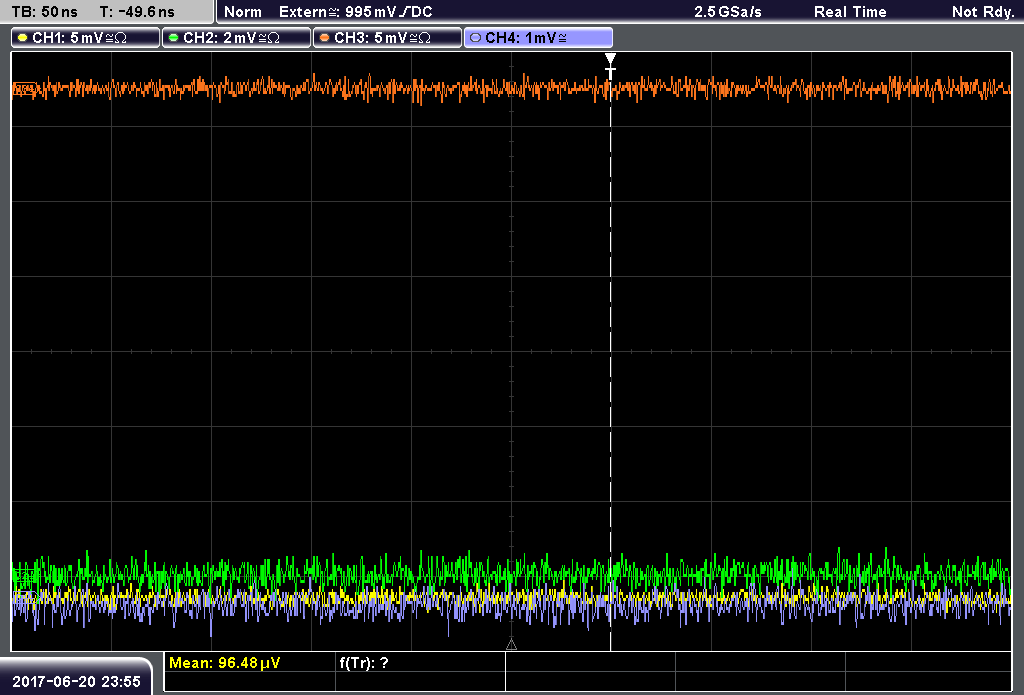Select the CH3: 5 mV channel tab
The height and width of the screenshot is (695, 1024).
(x=387, y=38)
